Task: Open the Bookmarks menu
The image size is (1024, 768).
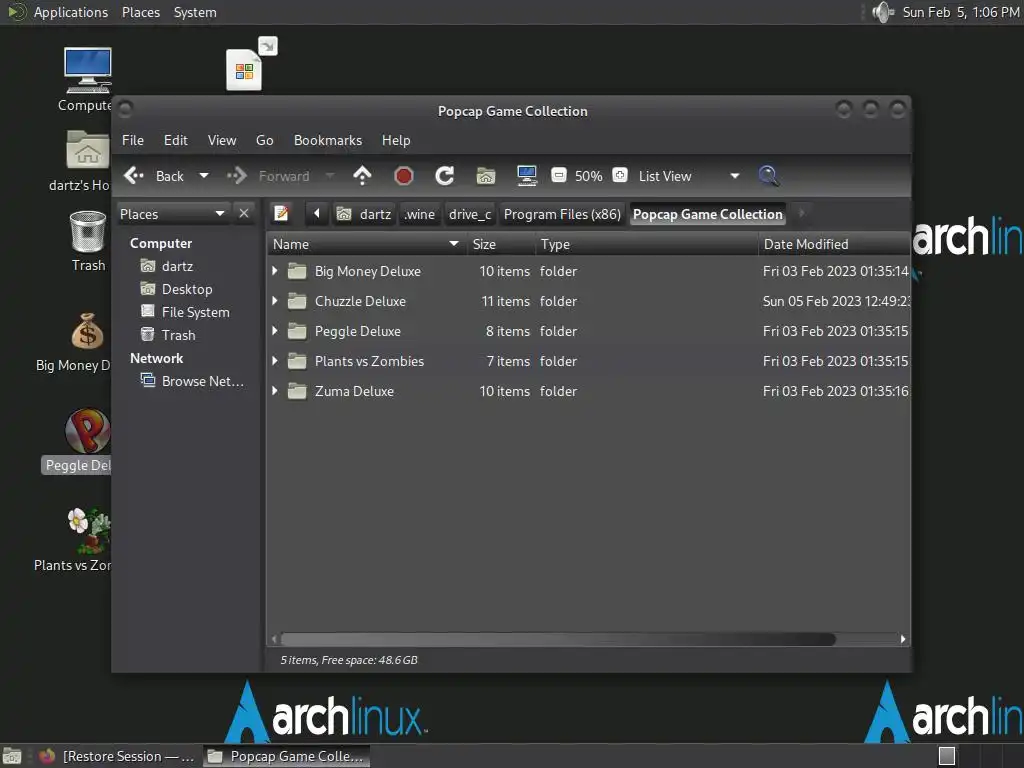Action: coord(328,140)
